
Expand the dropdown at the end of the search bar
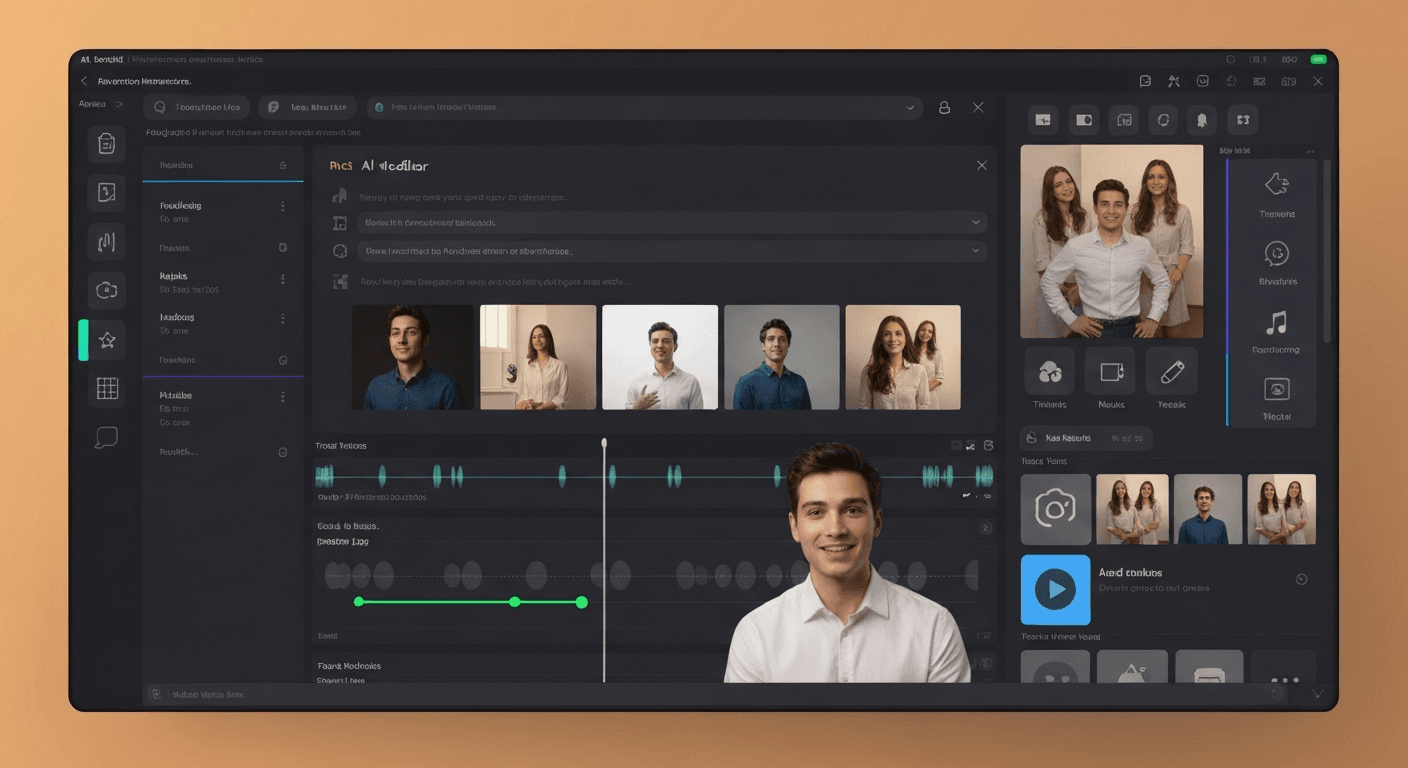click(909, 107)
